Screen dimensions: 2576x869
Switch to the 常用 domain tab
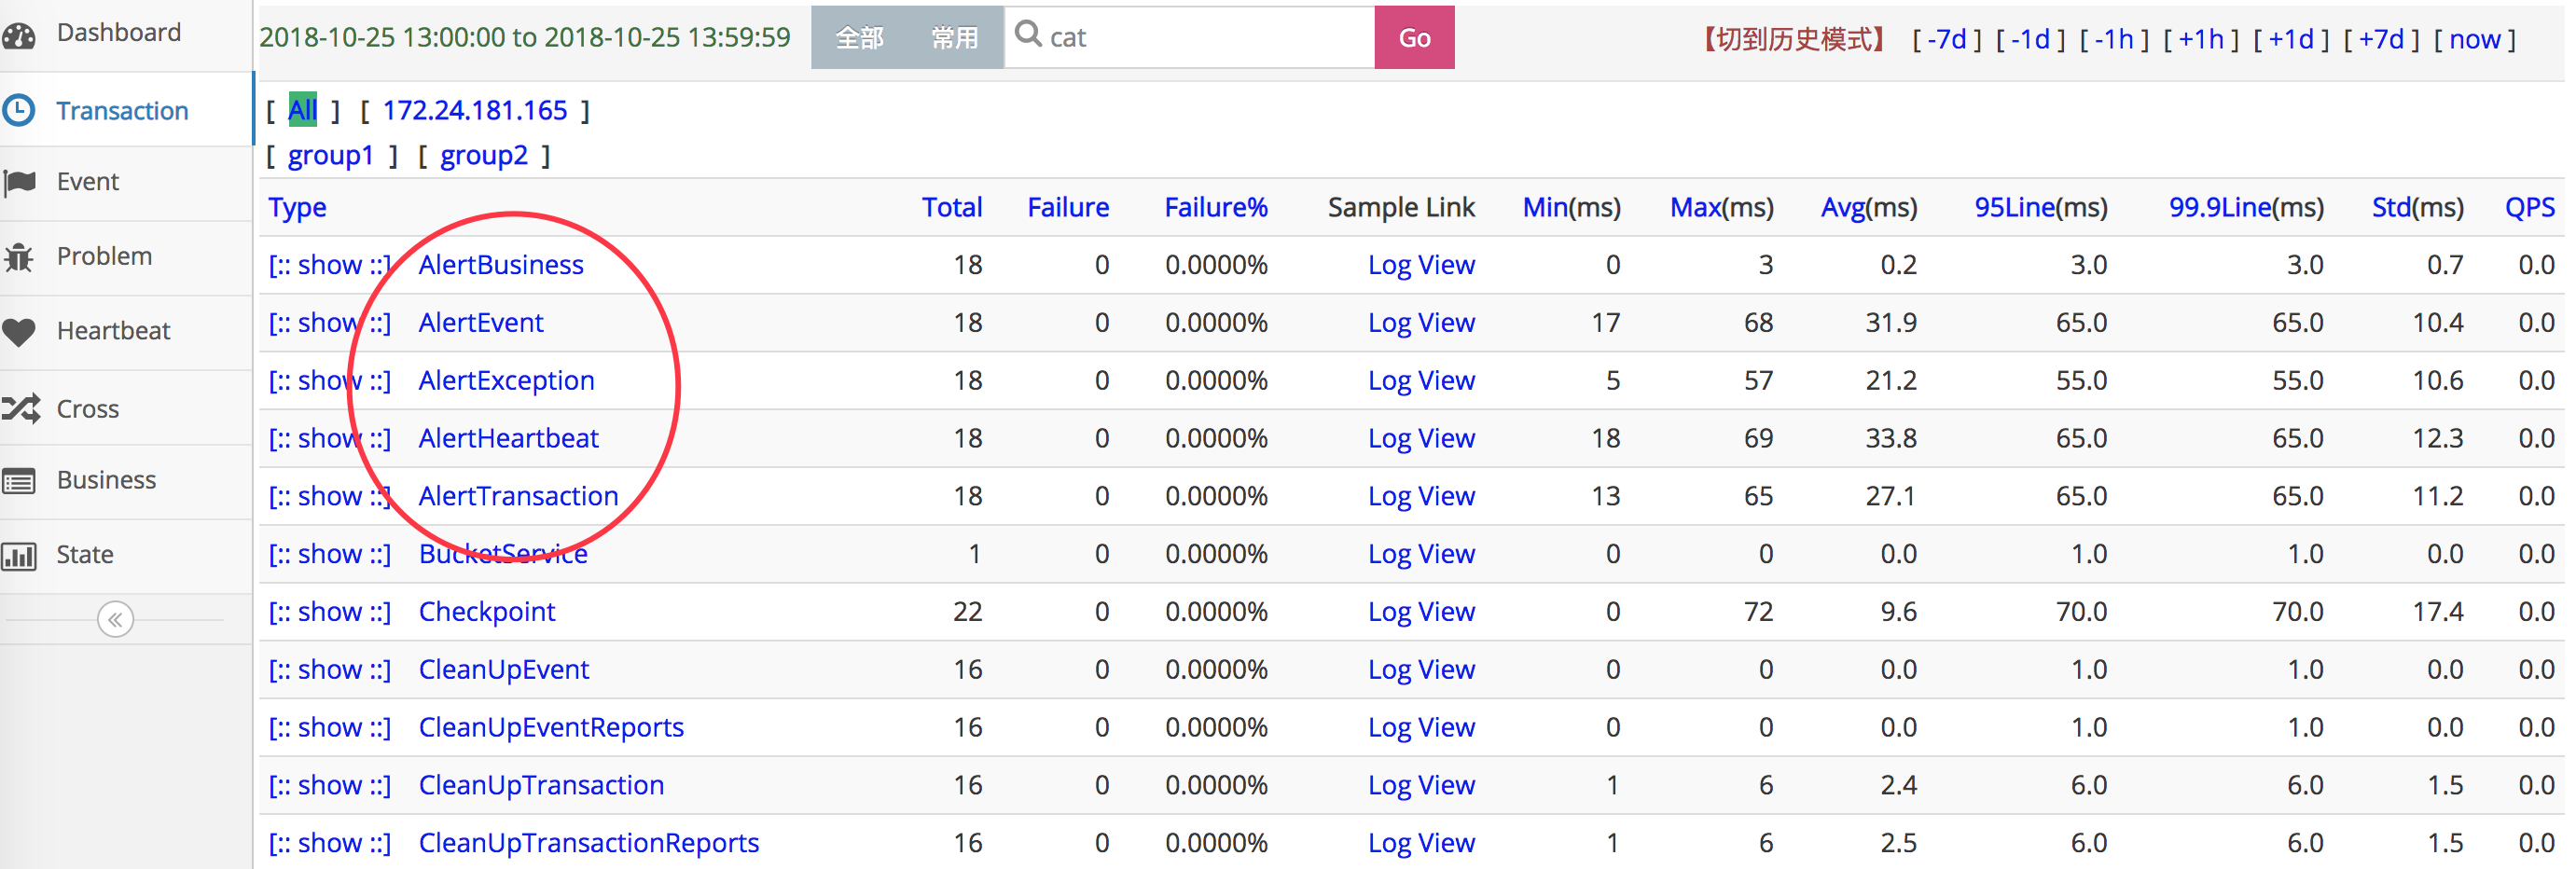954,38
